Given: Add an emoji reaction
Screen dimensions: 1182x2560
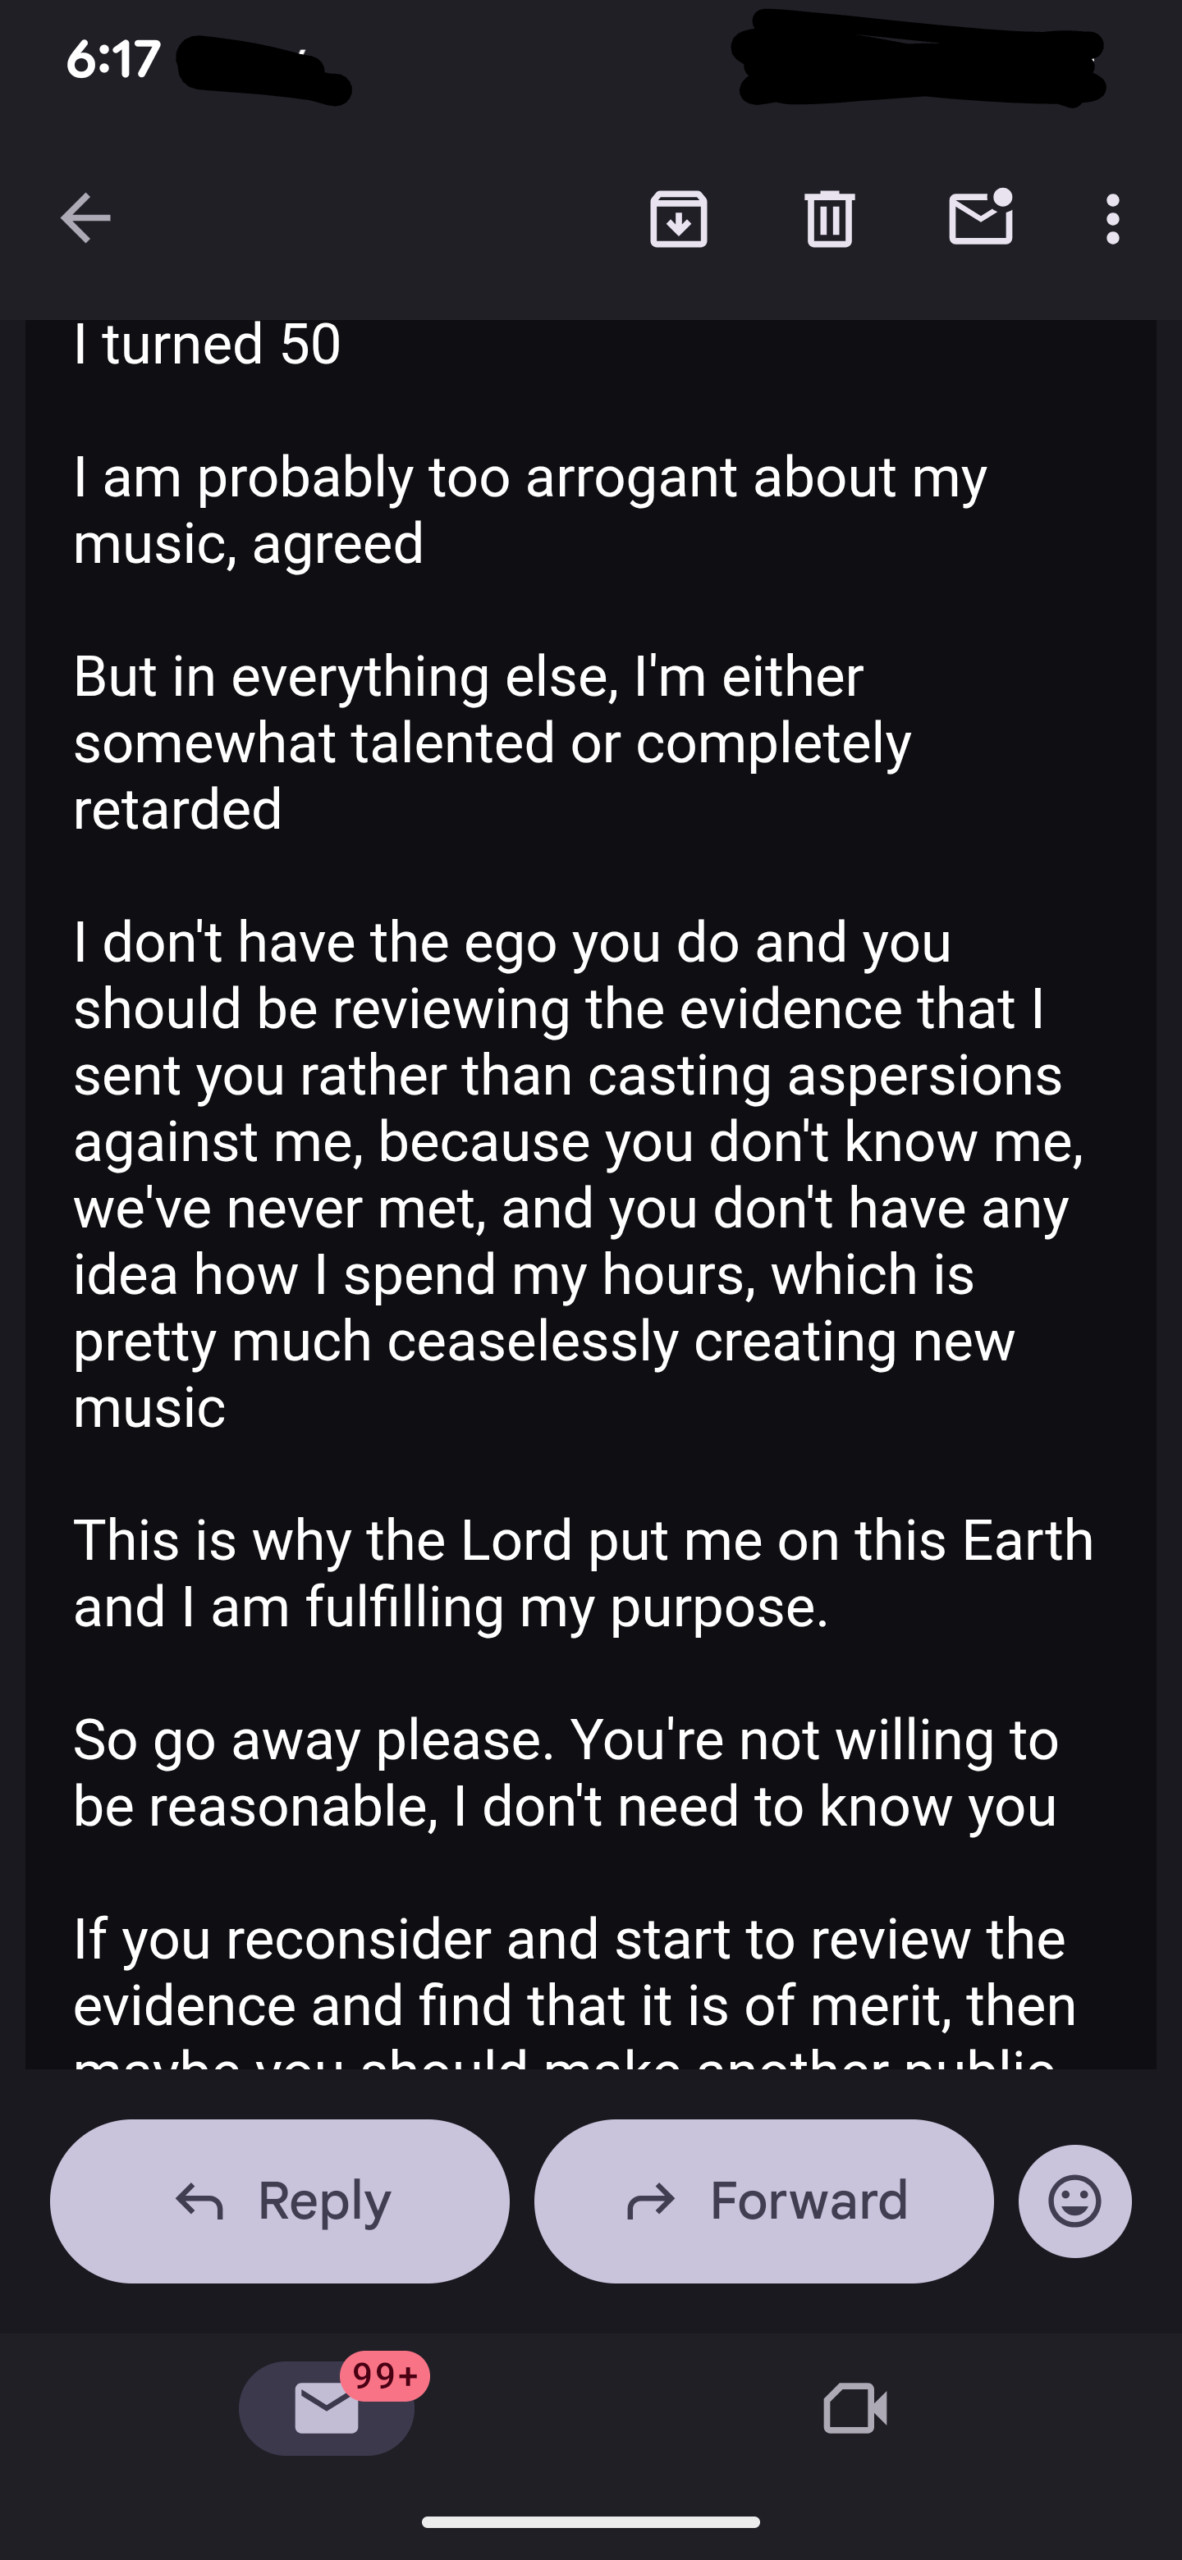Looking at the screenshot, I should pos(1075,2201).
